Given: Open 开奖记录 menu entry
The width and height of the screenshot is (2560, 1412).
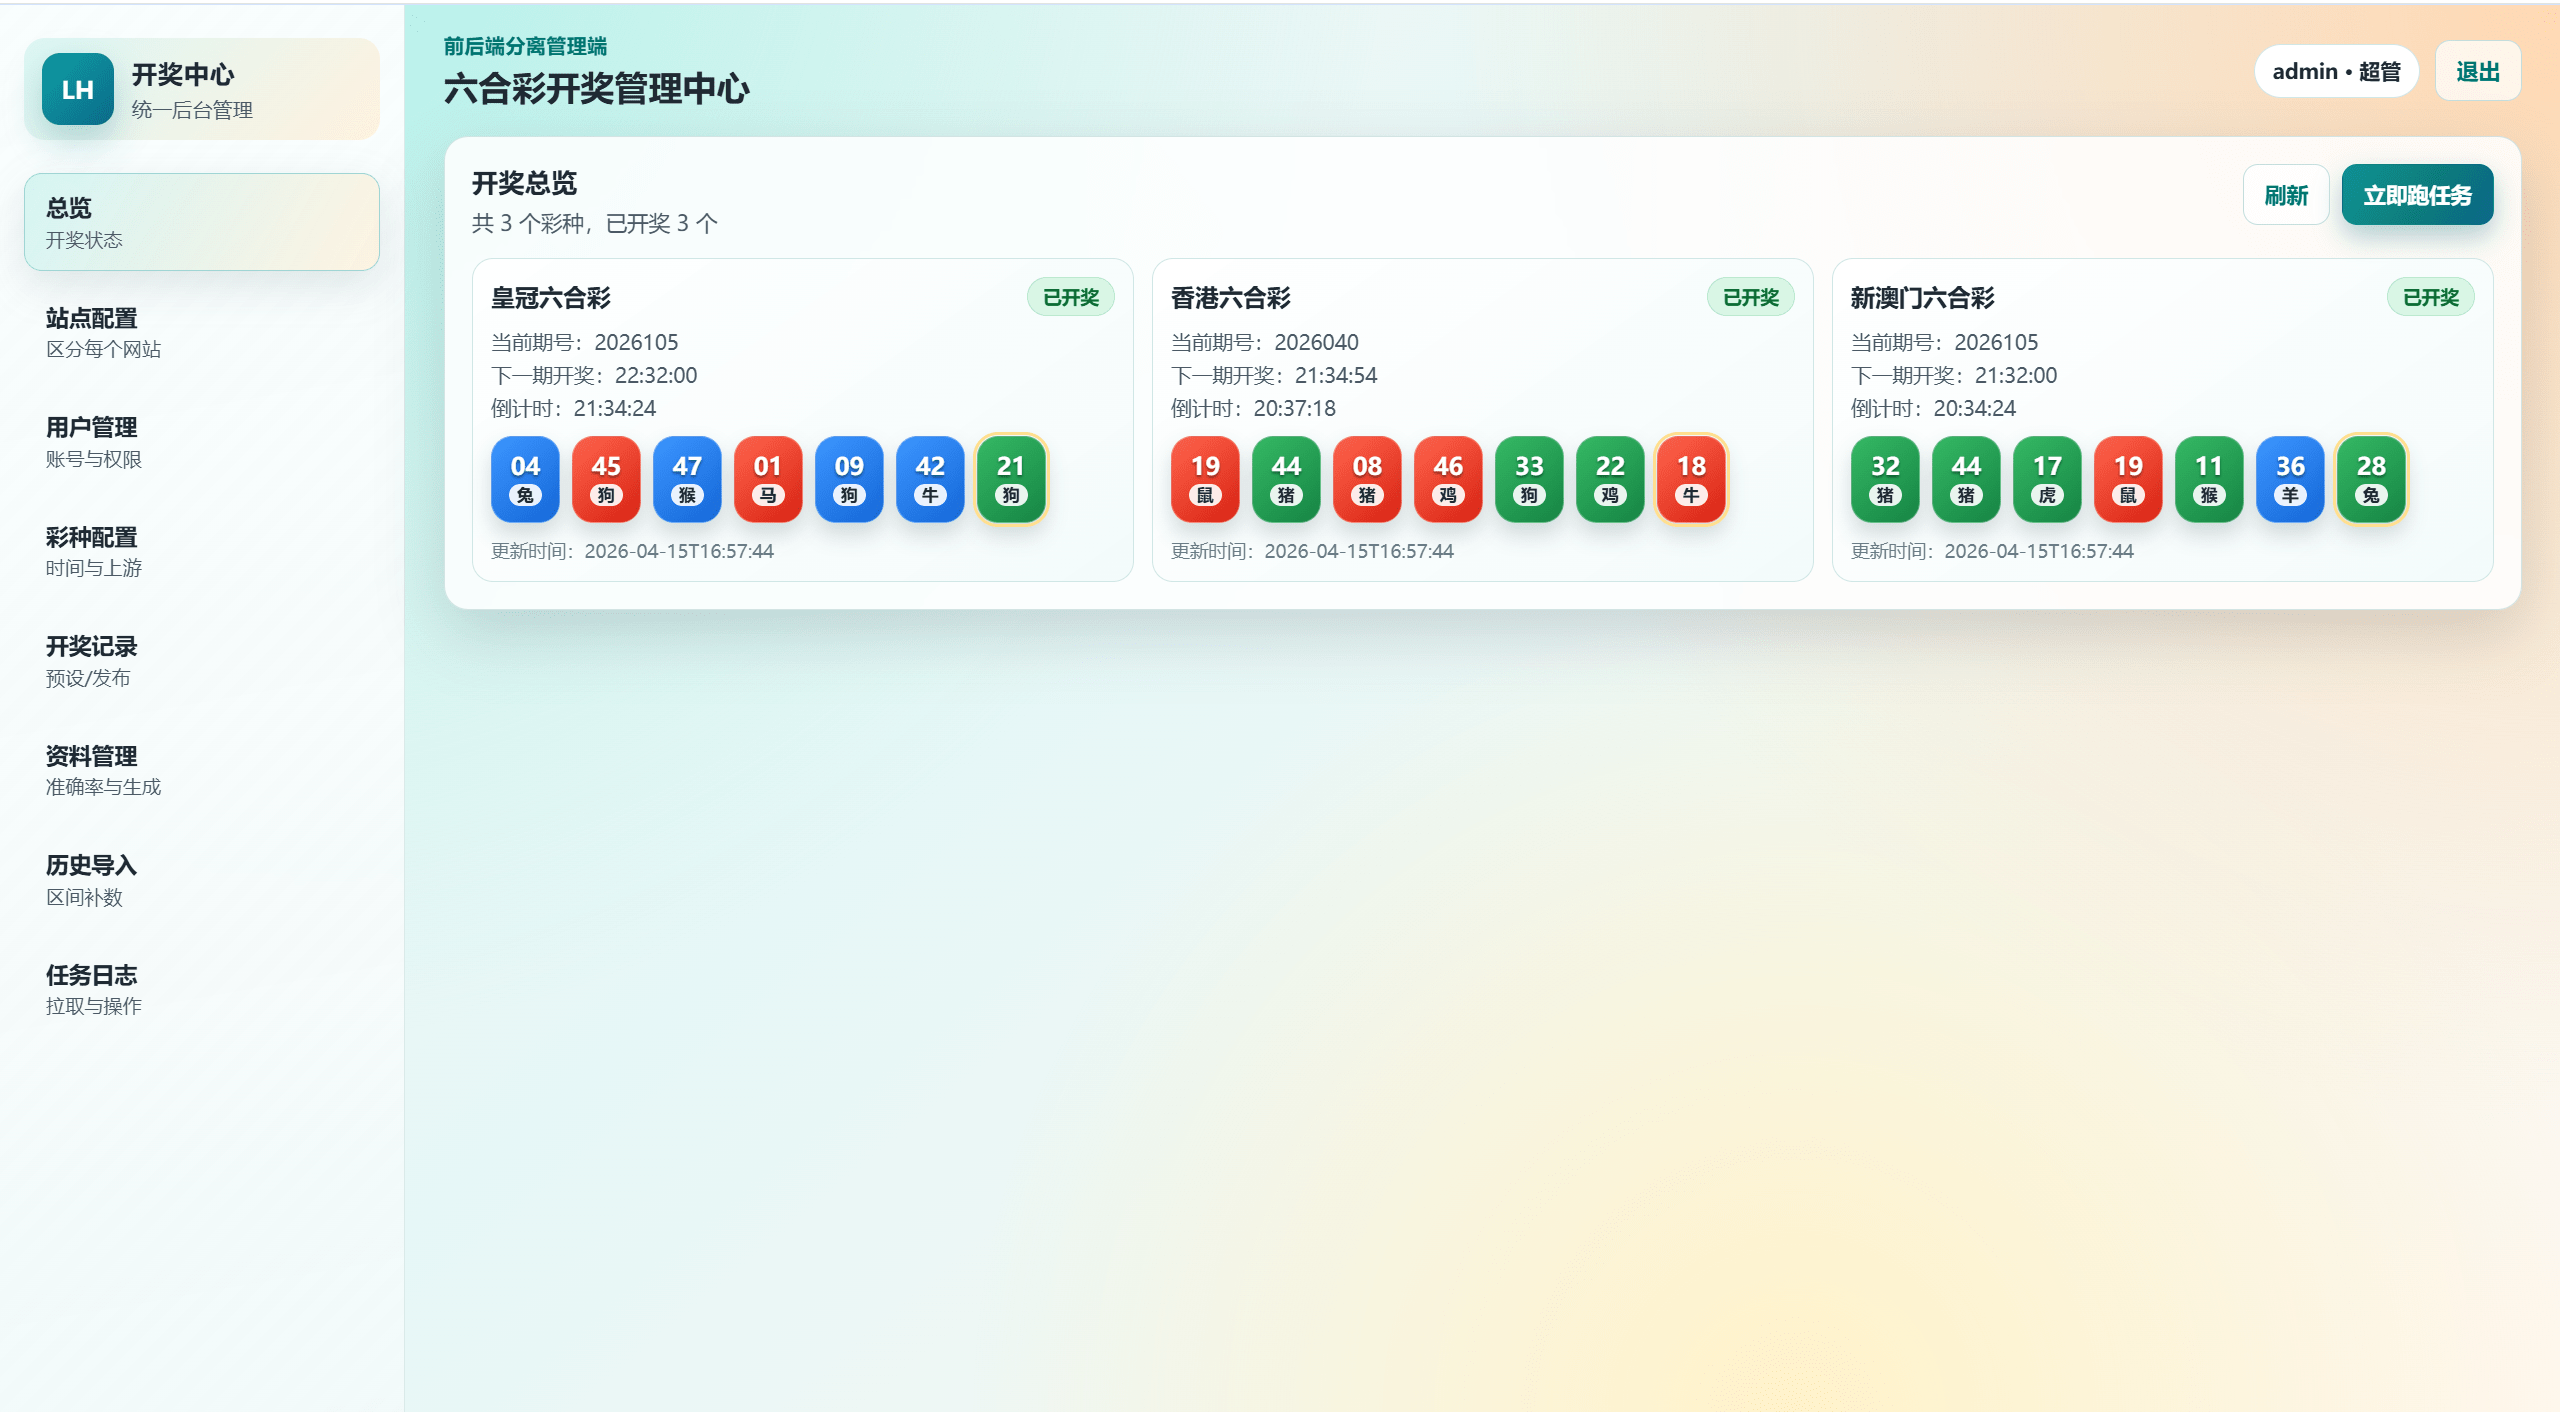Looking at the screenshot, I should click(x=202, y=661).
